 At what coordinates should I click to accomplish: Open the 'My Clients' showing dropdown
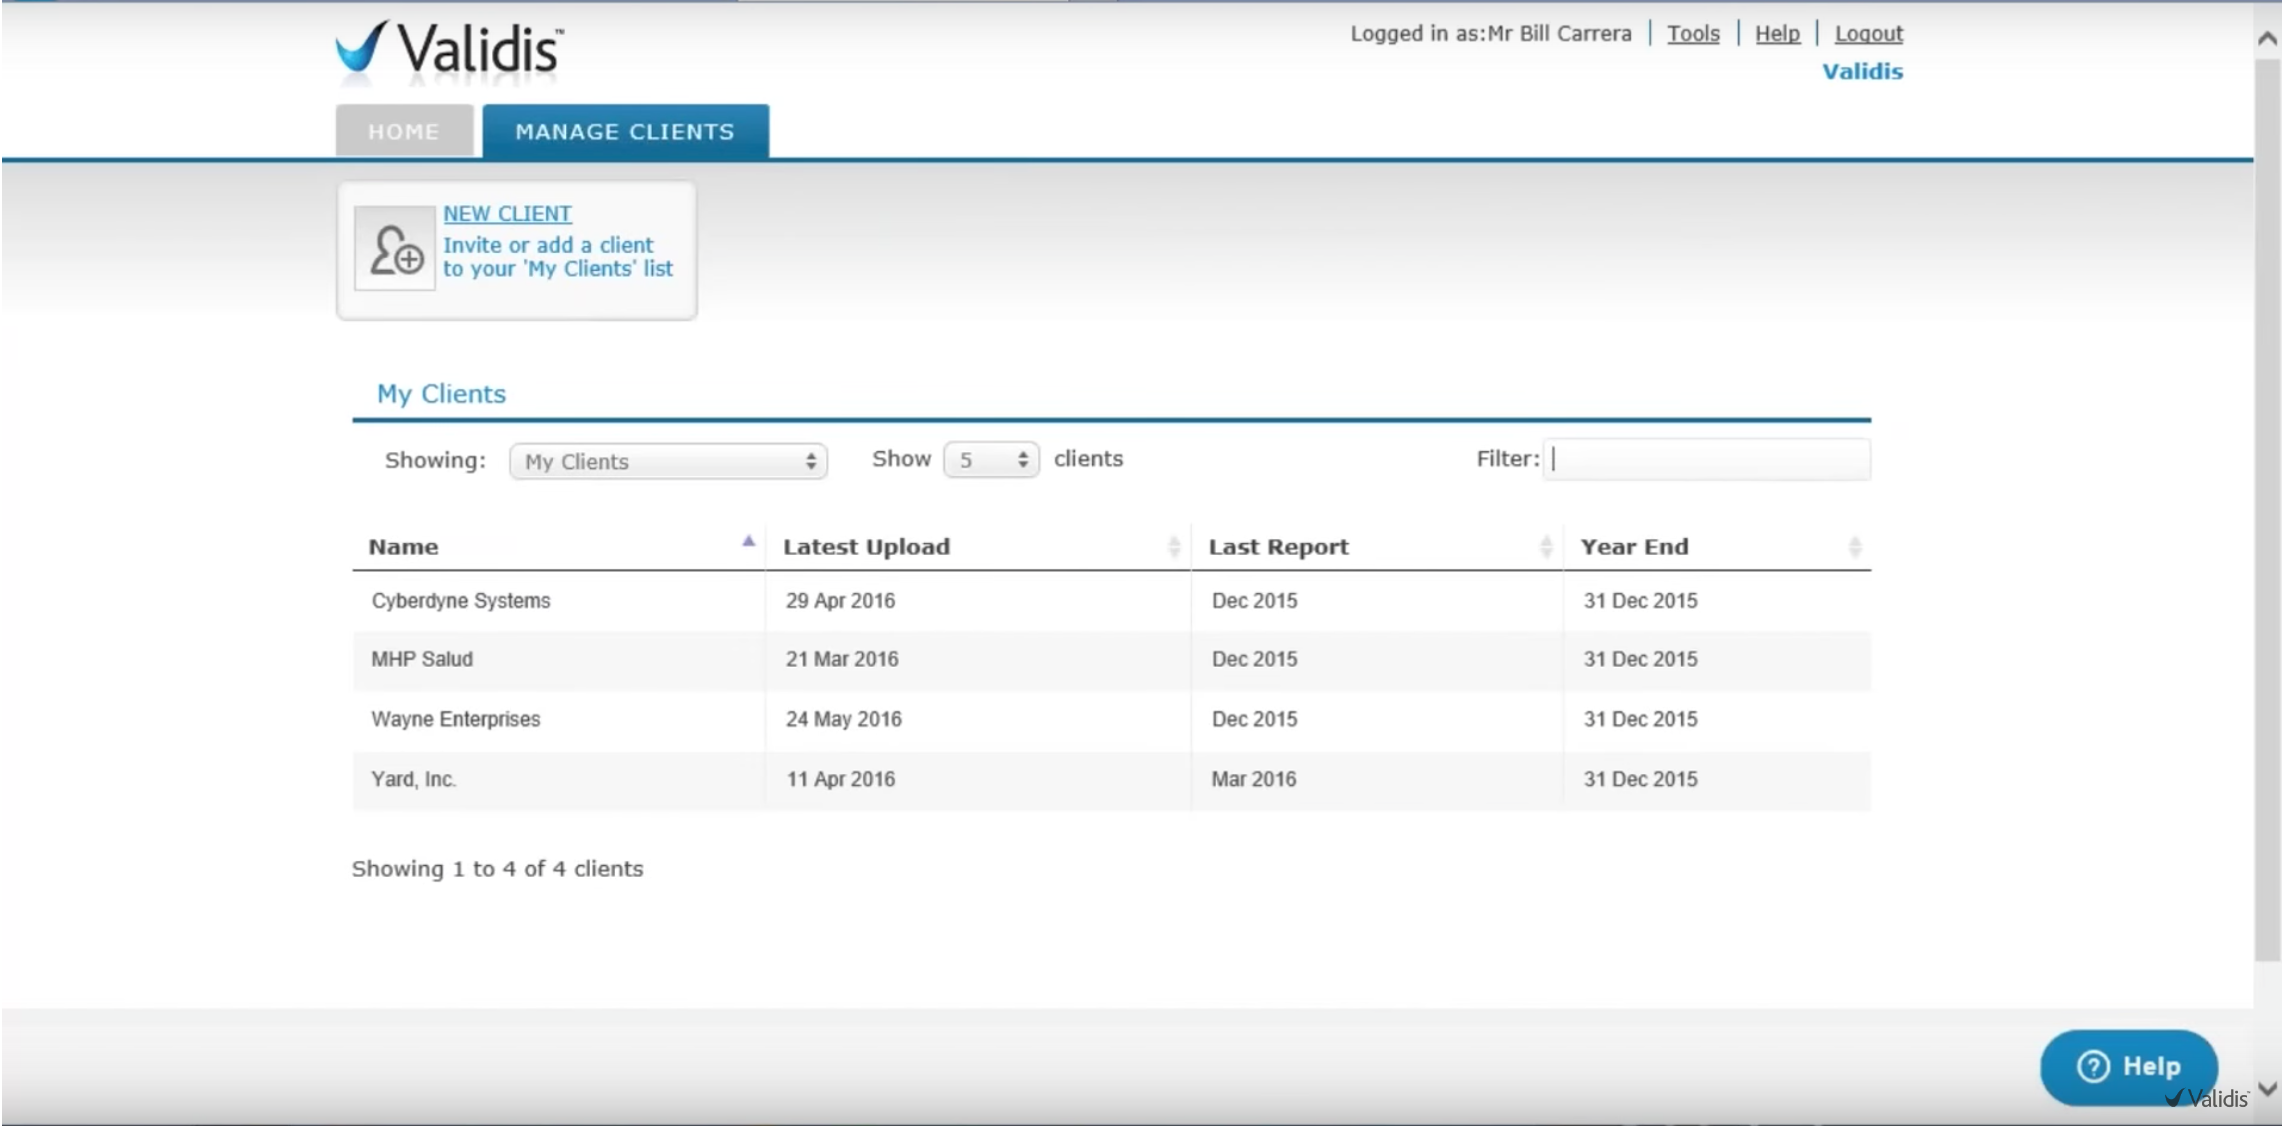click(x=668, y=461)
